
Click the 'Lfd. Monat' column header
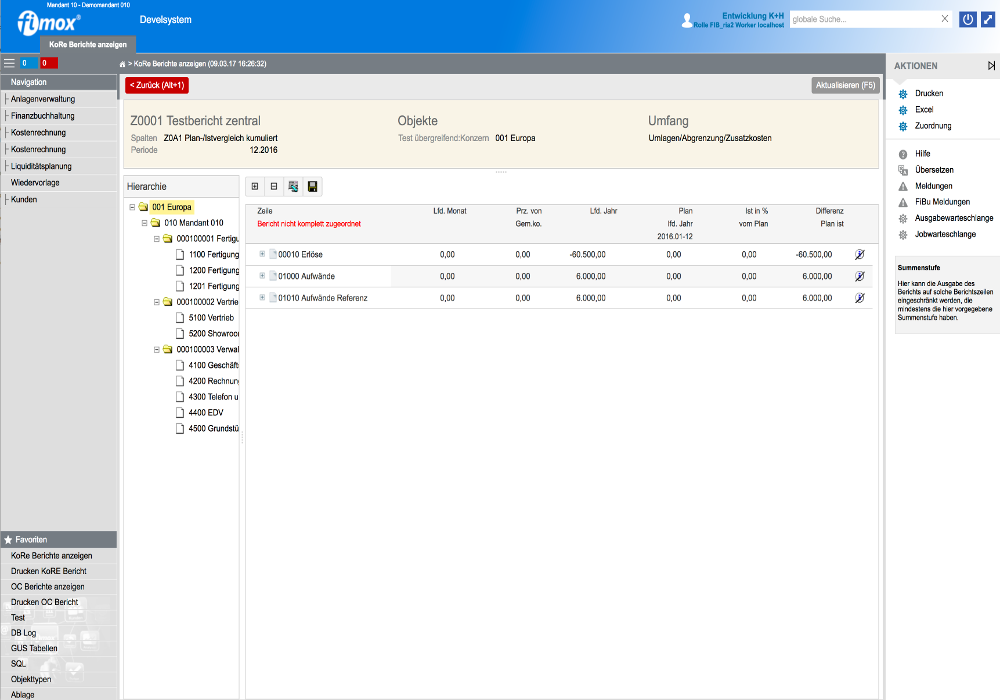(450, 211)
